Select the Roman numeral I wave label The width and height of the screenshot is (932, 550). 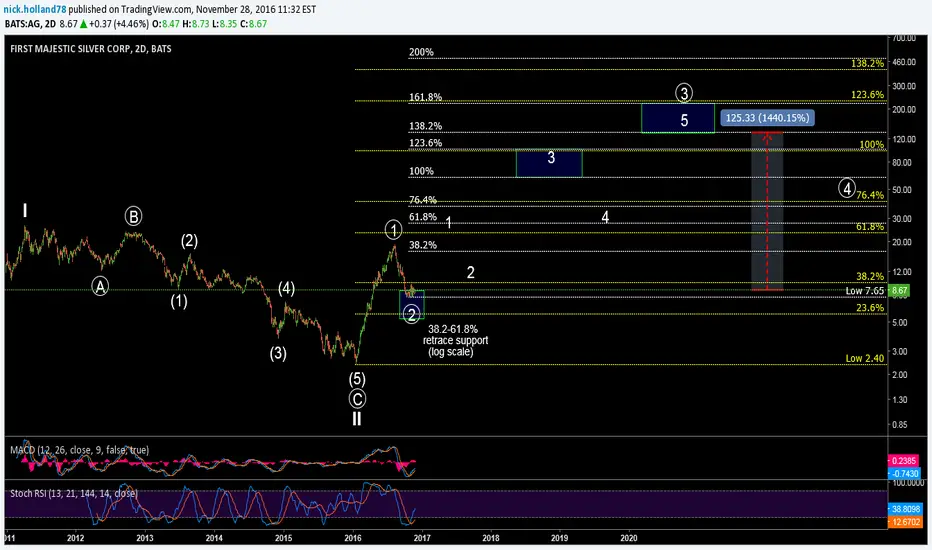click(x=25, y=210)
